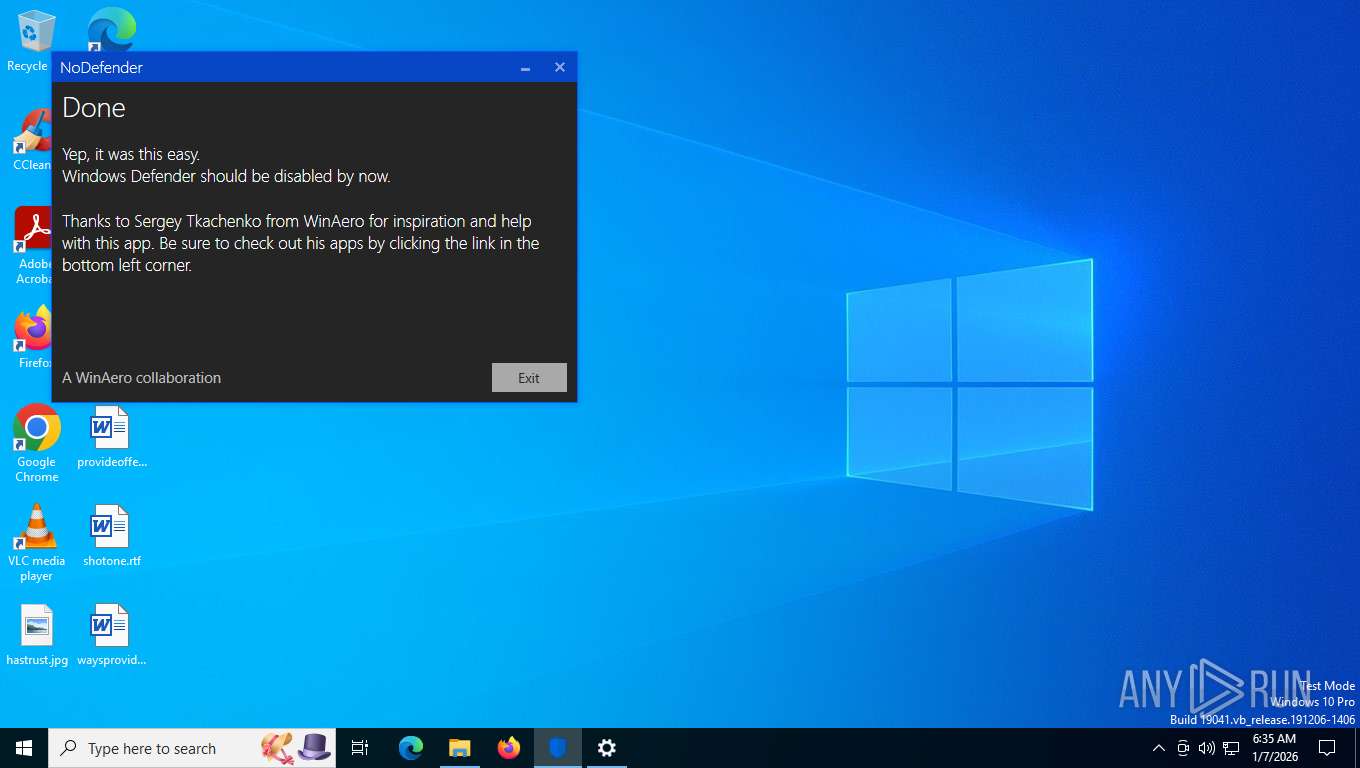
Task: Minimize the NoDefender window
Action: click(x=525, y=68)
